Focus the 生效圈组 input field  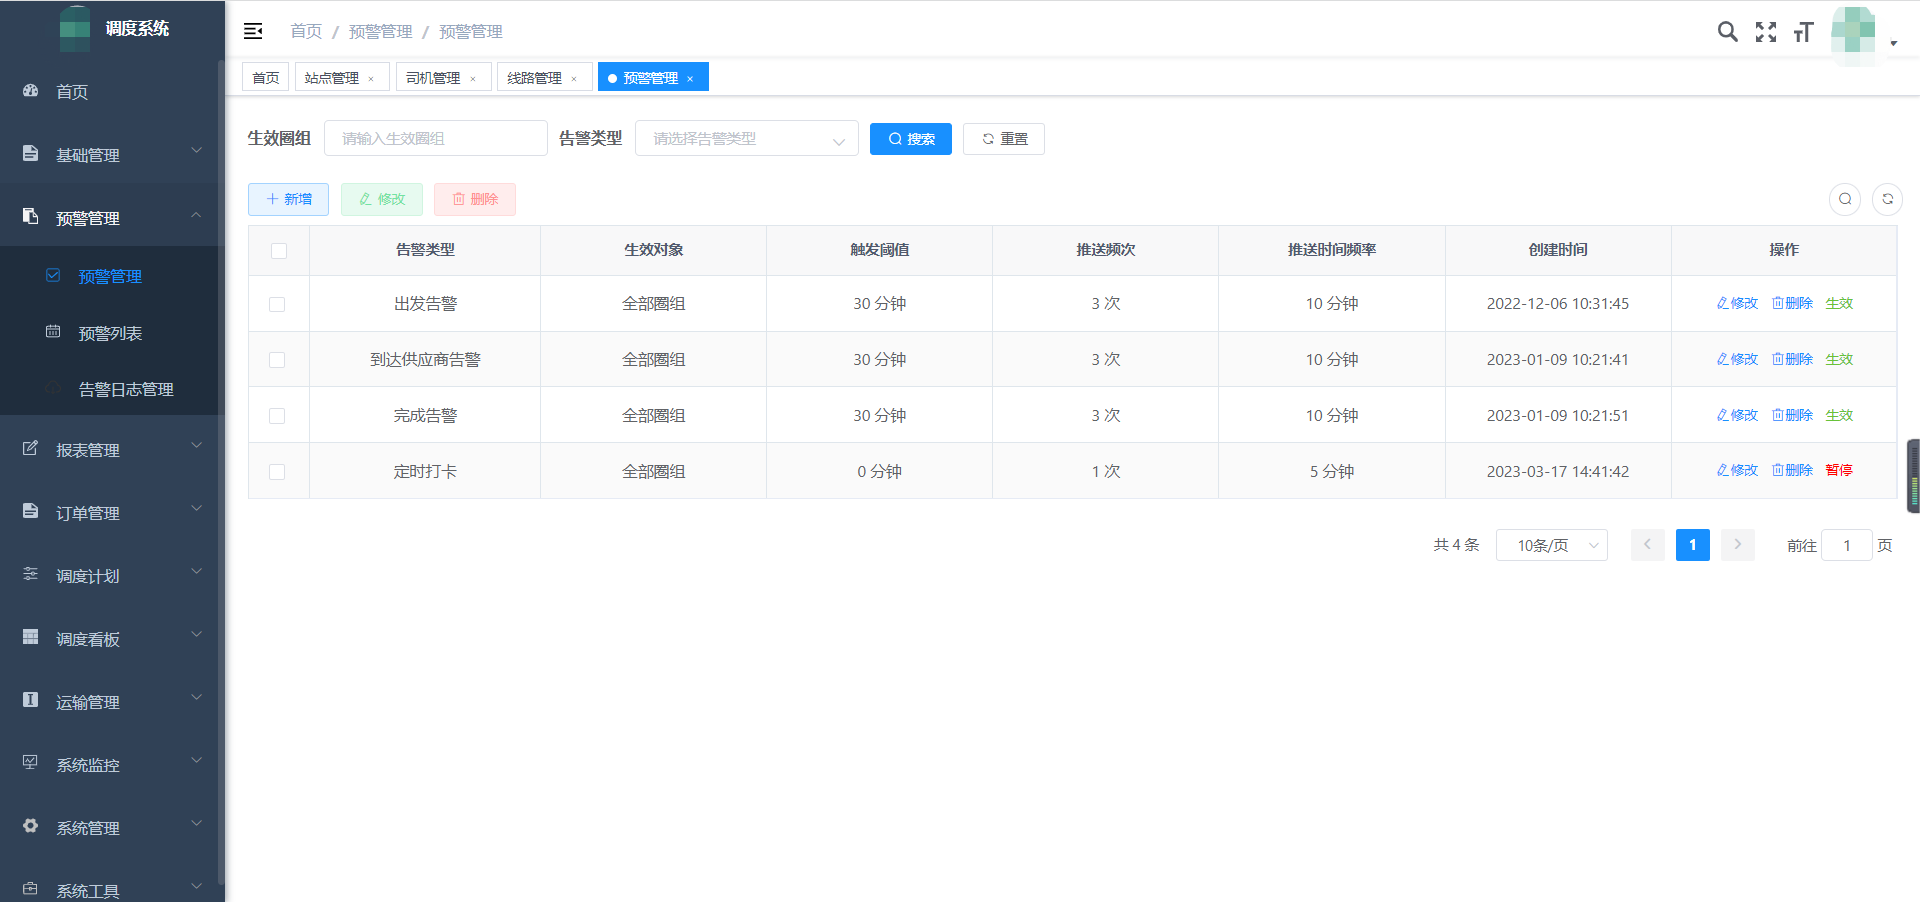coord(436,139)
